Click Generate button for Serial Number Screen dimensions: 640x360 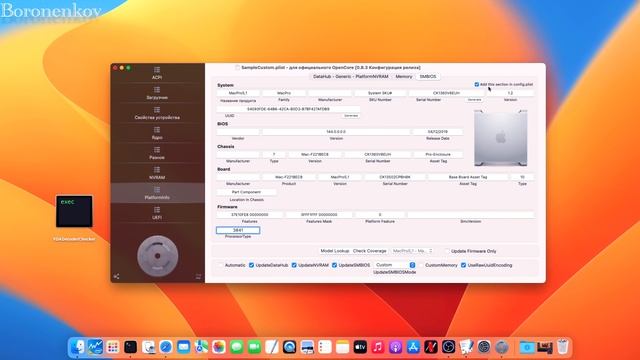(474, 100)
